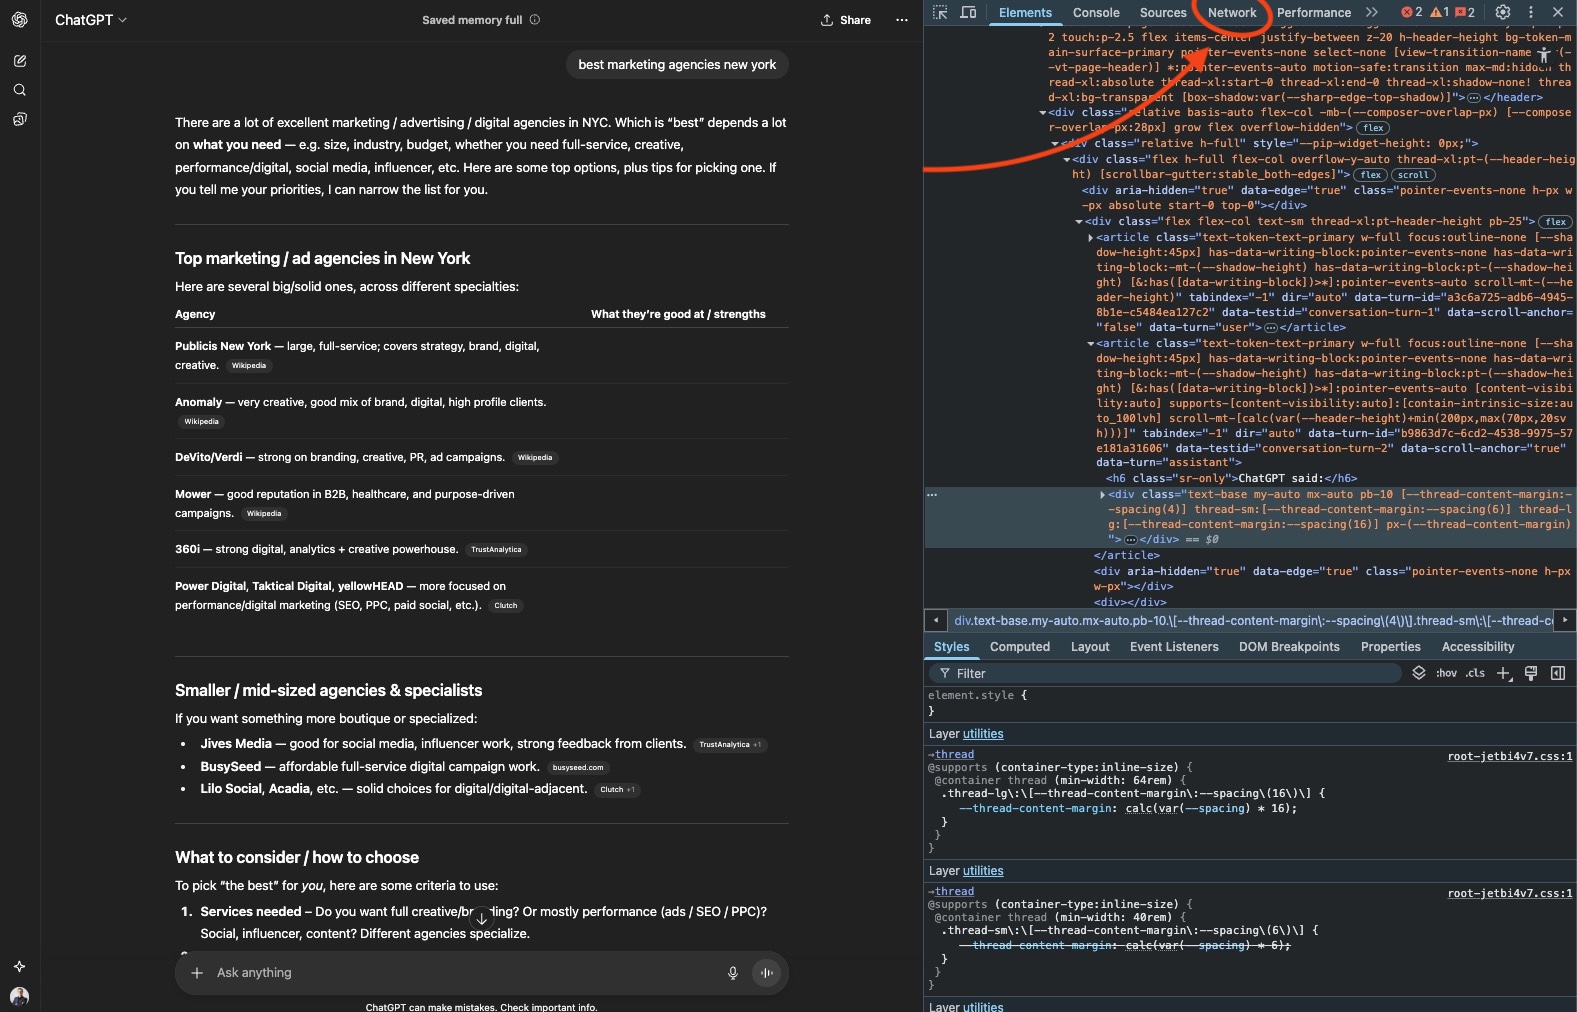
Task: Click the paintbrush rendering emulations icon
Action: (x=1530, y=673)
